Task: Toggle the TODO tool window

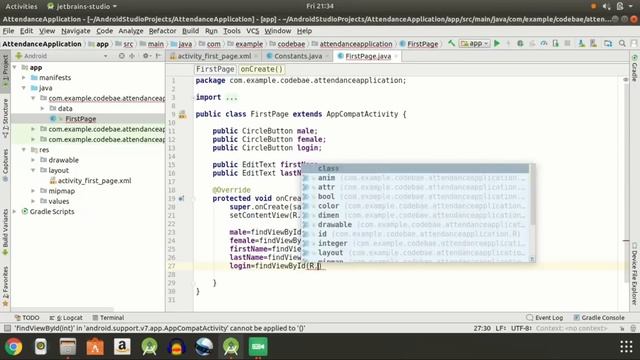Action: point(27,318)
